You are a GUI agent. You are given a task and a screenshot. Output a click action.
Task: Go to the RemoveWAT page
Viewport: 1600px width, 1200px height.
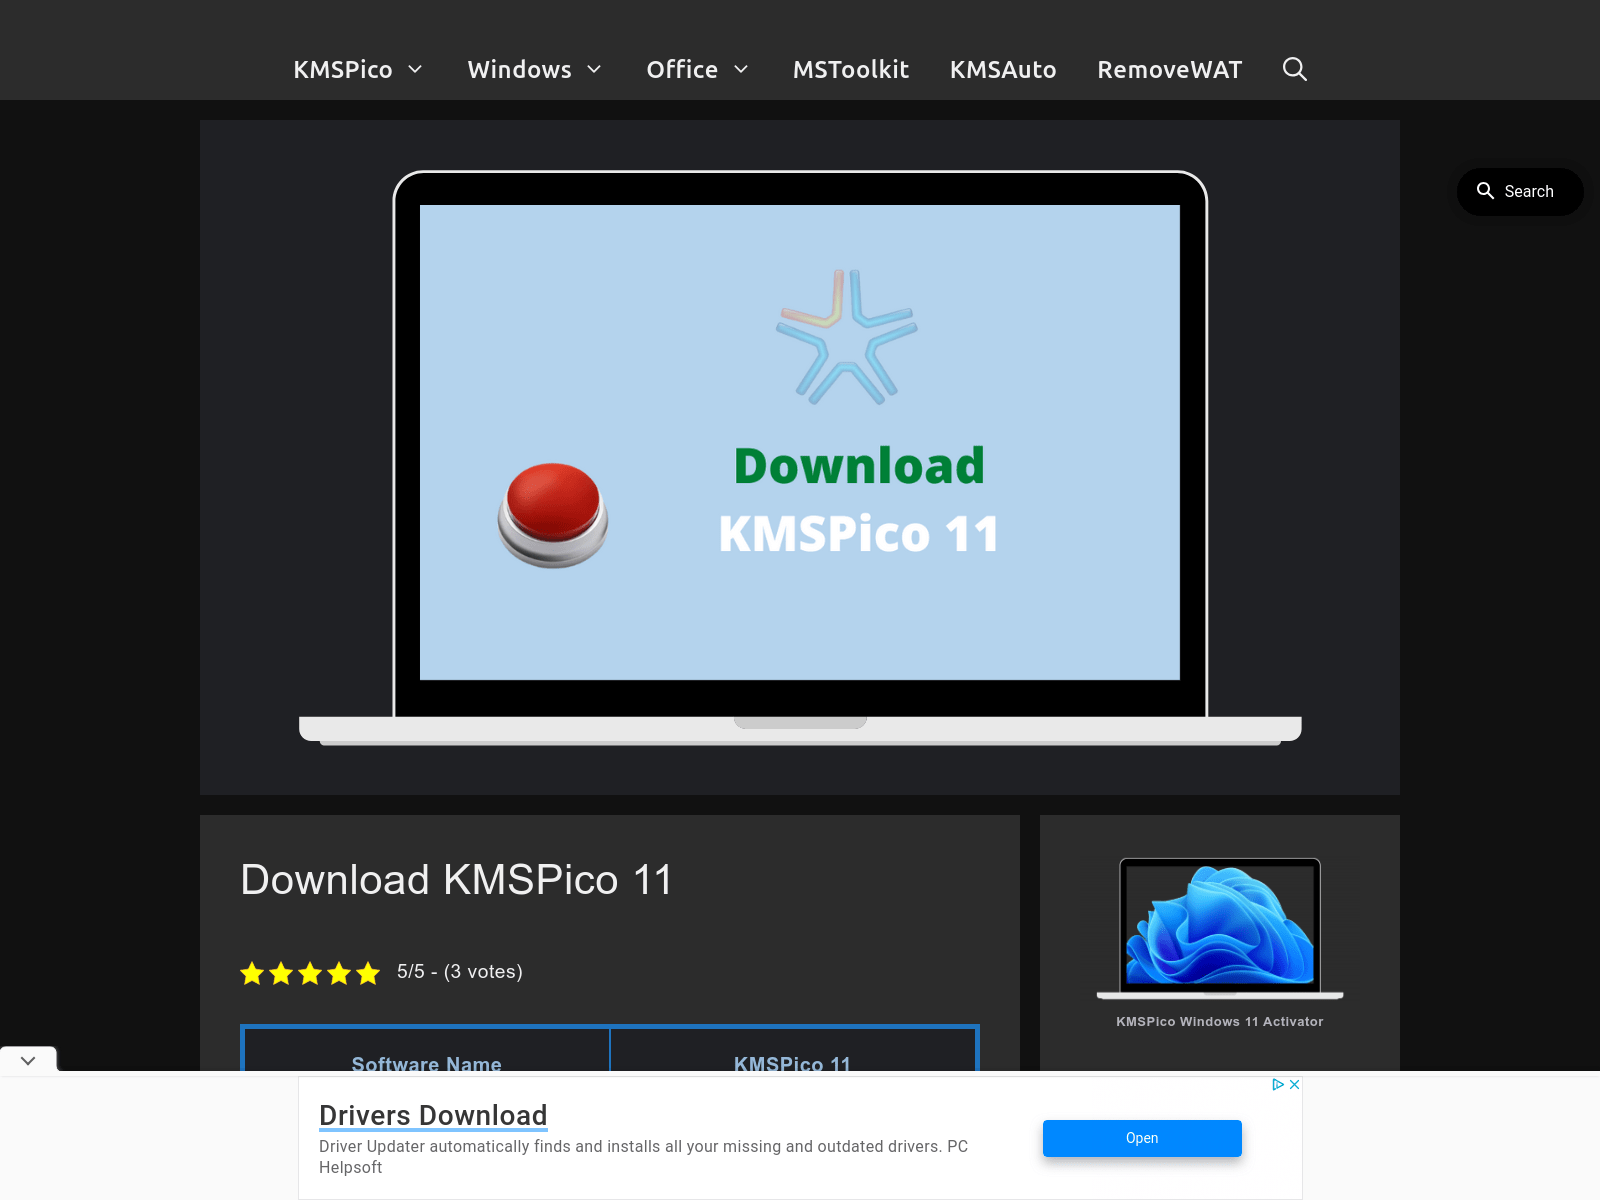(x=1169, y=69)
